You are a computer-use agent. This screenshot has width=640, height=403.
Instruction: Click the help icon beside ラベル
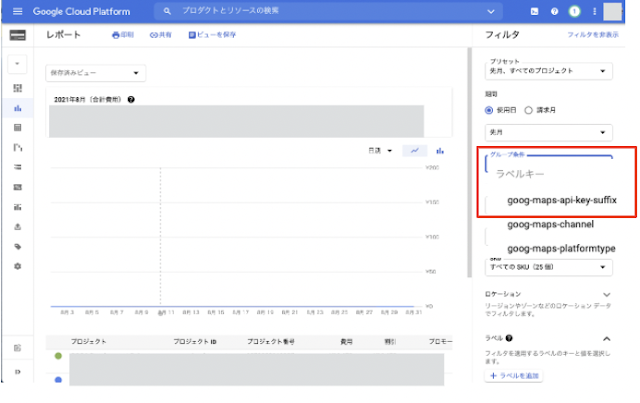(x=509, y=338)
